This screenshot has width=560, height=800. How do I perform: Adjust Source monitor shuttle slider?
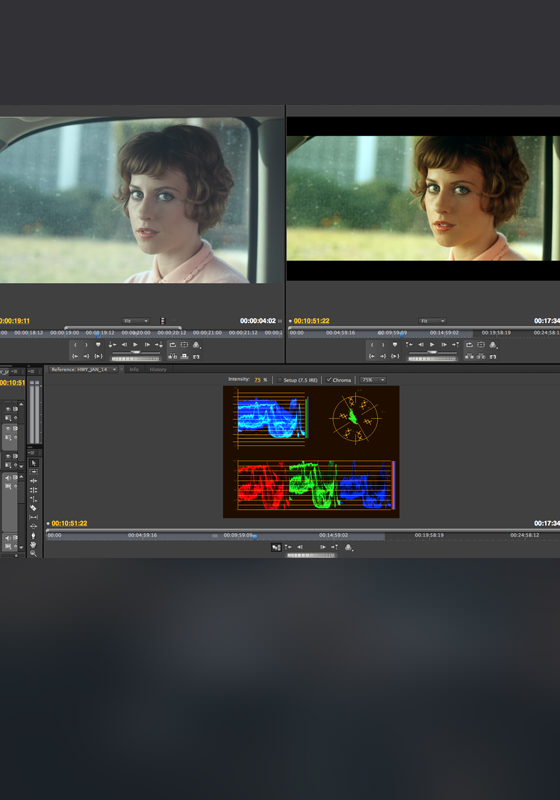pos(136,352)
